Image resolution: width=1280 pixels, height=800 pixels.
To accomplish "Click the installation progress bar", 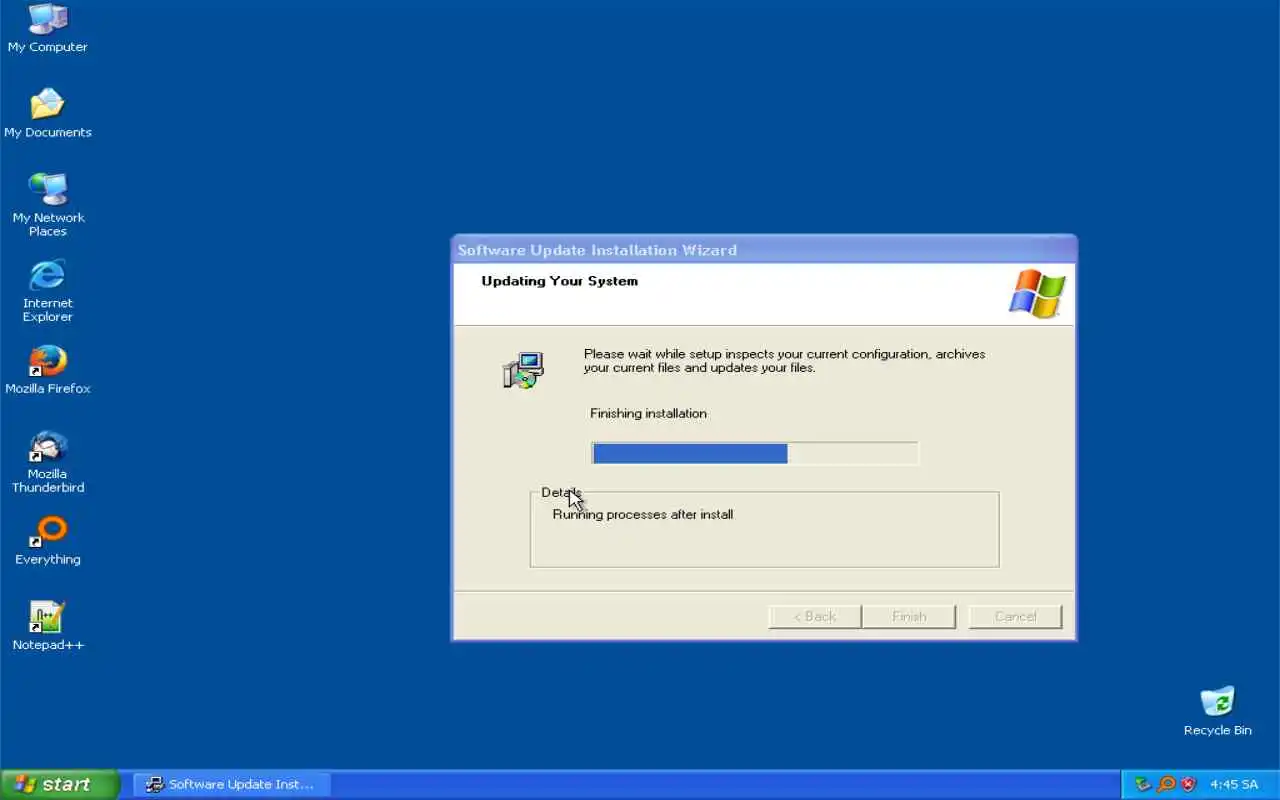I will pyautogui.click(x=755, y=454).
